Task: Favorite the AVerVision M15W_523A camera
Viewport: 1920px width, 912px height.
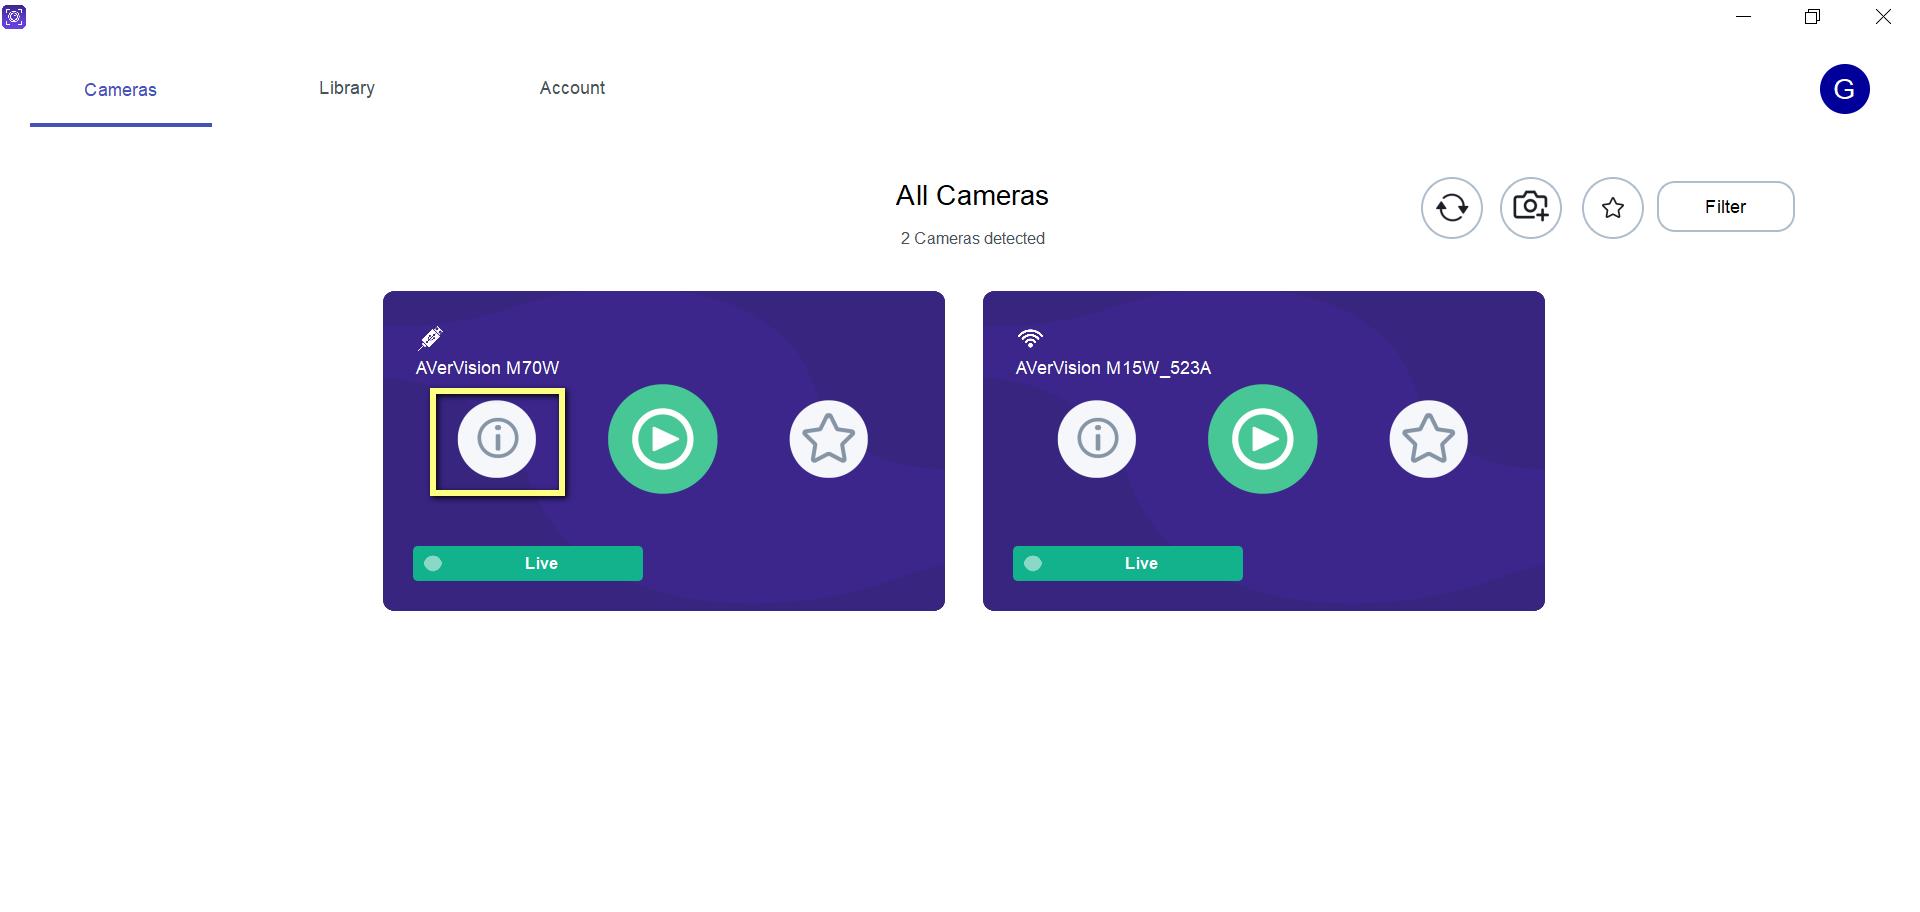Action: [1428, 438]
